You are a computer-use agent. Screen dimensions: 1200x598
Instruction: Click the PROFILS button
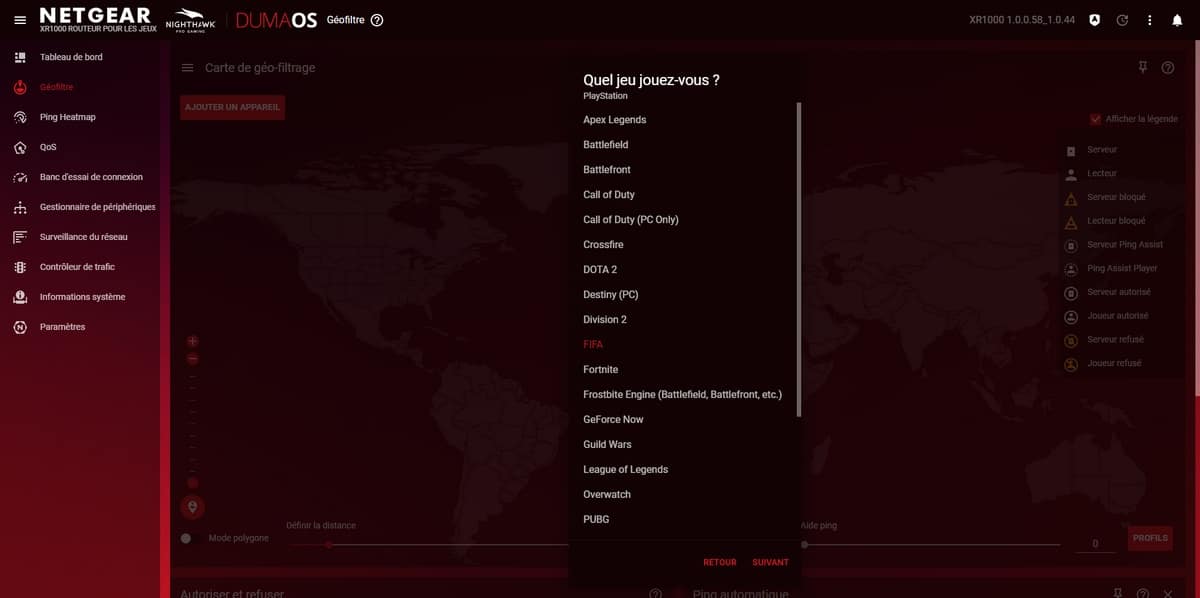1150,538
